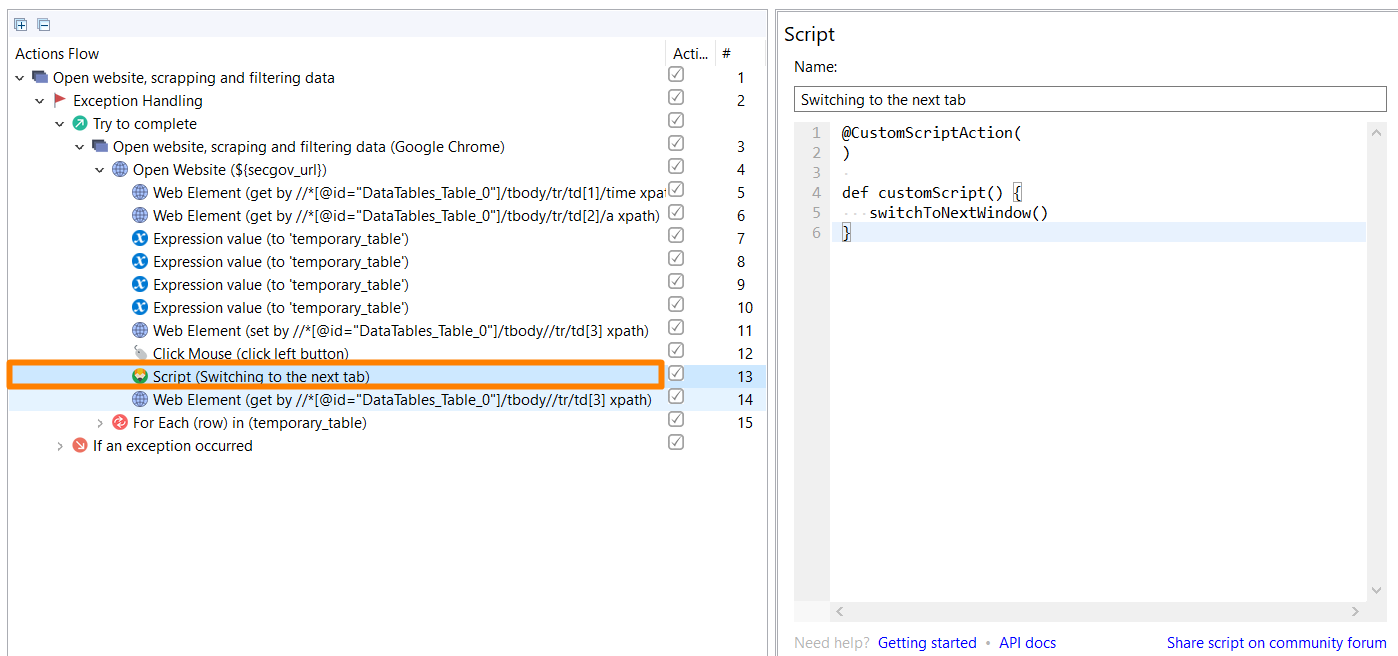
Task: Click the Script action icon on row 13
Action: pos(140,376)
